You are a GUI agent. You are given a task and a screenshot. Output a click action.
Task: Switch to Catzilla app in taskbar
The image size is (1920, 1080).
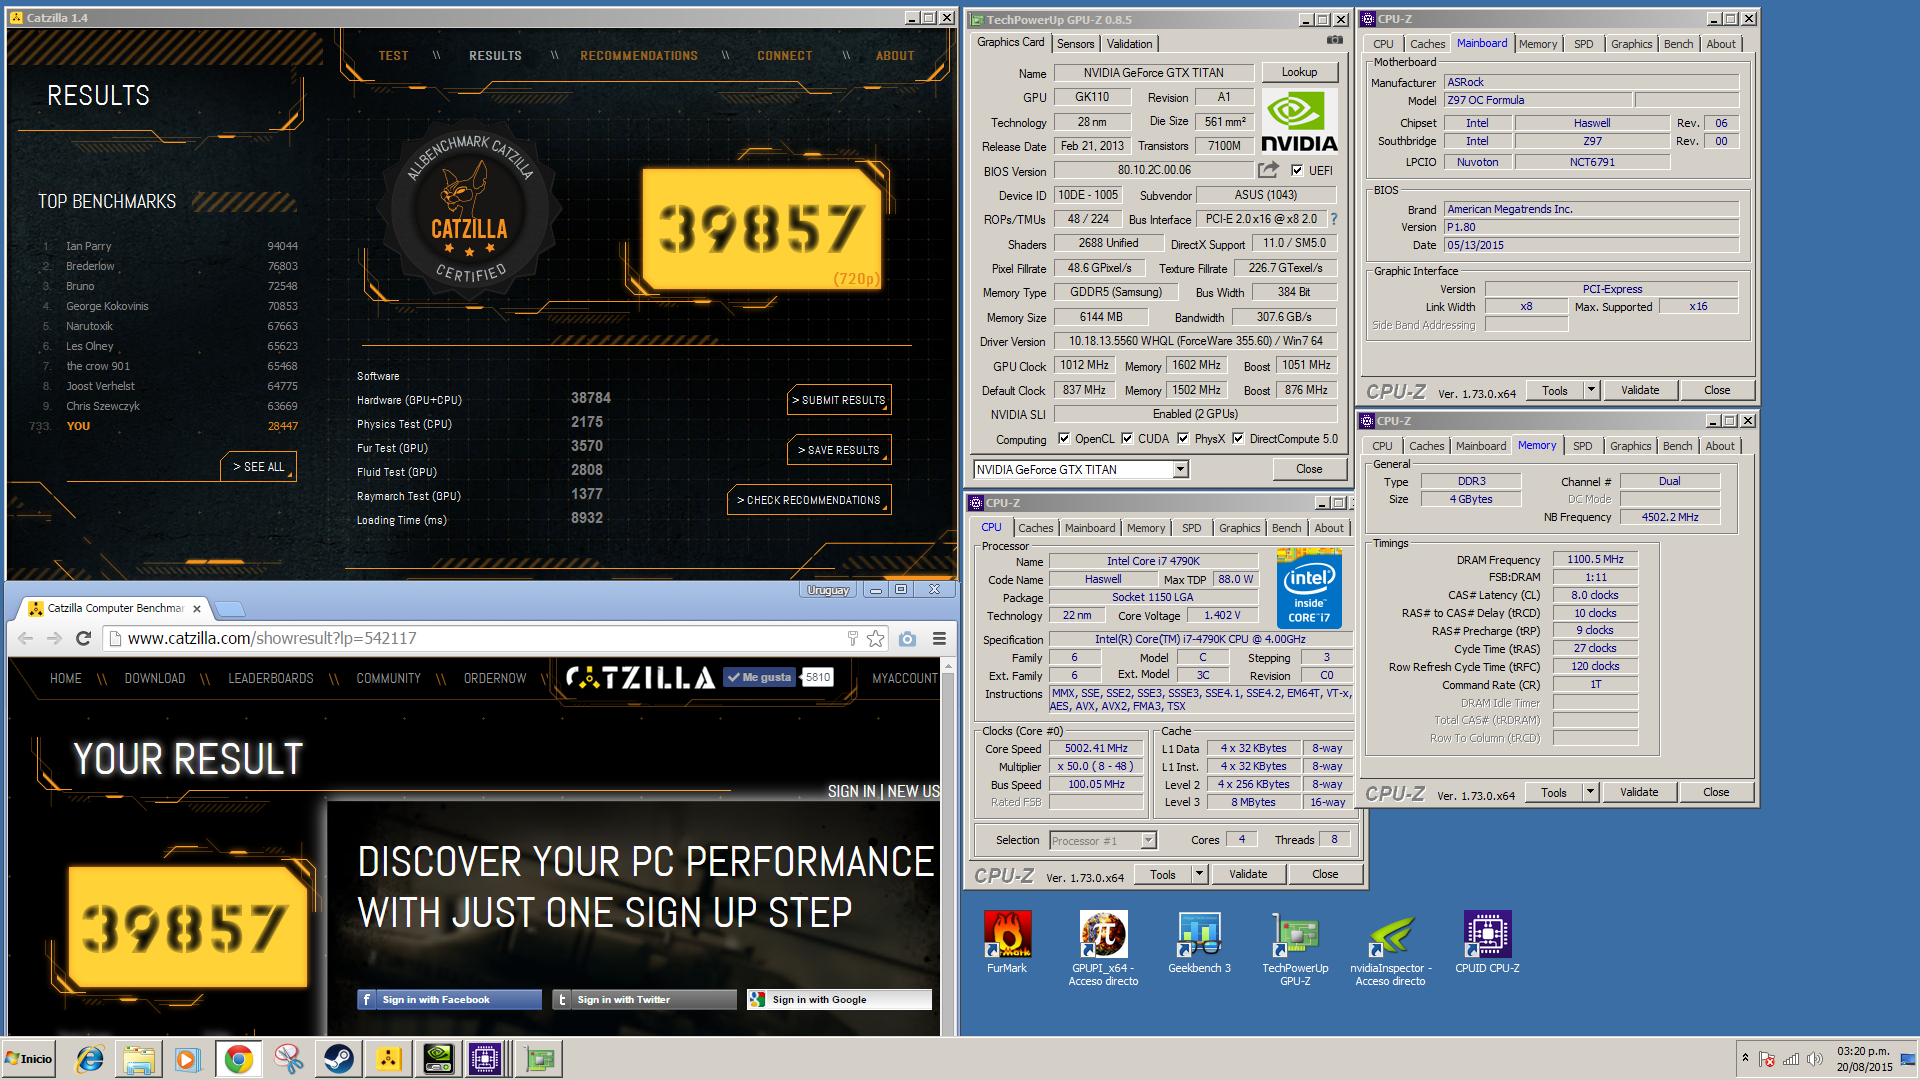coord(388,1059)
